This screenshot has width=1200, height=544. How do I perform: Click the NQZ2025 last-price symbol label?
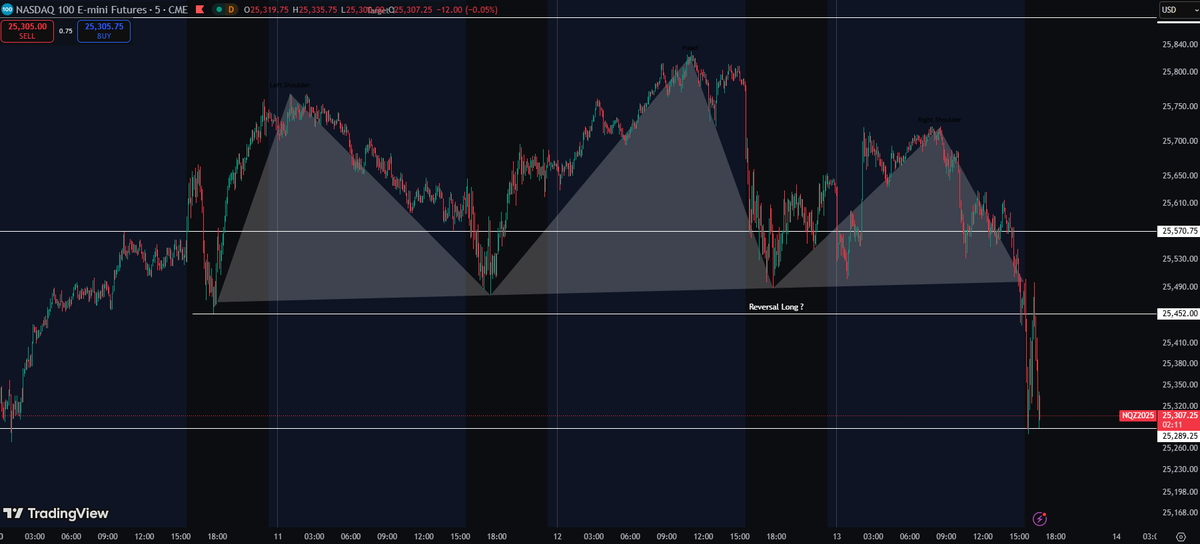click(1138, 415)
